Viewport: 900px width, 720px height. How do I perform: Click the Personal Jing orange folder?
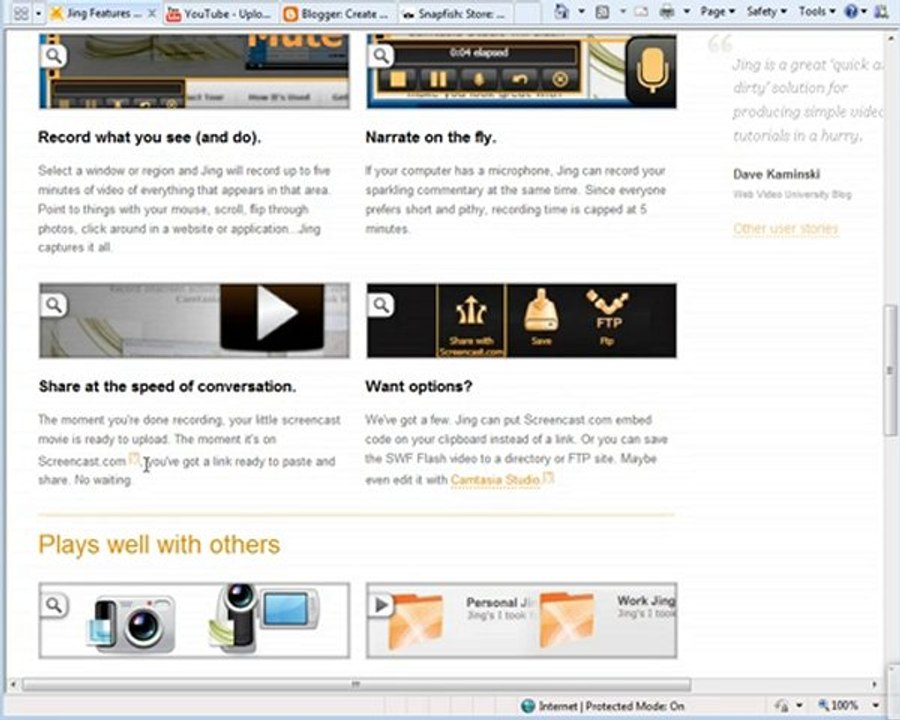pos(416,621)
